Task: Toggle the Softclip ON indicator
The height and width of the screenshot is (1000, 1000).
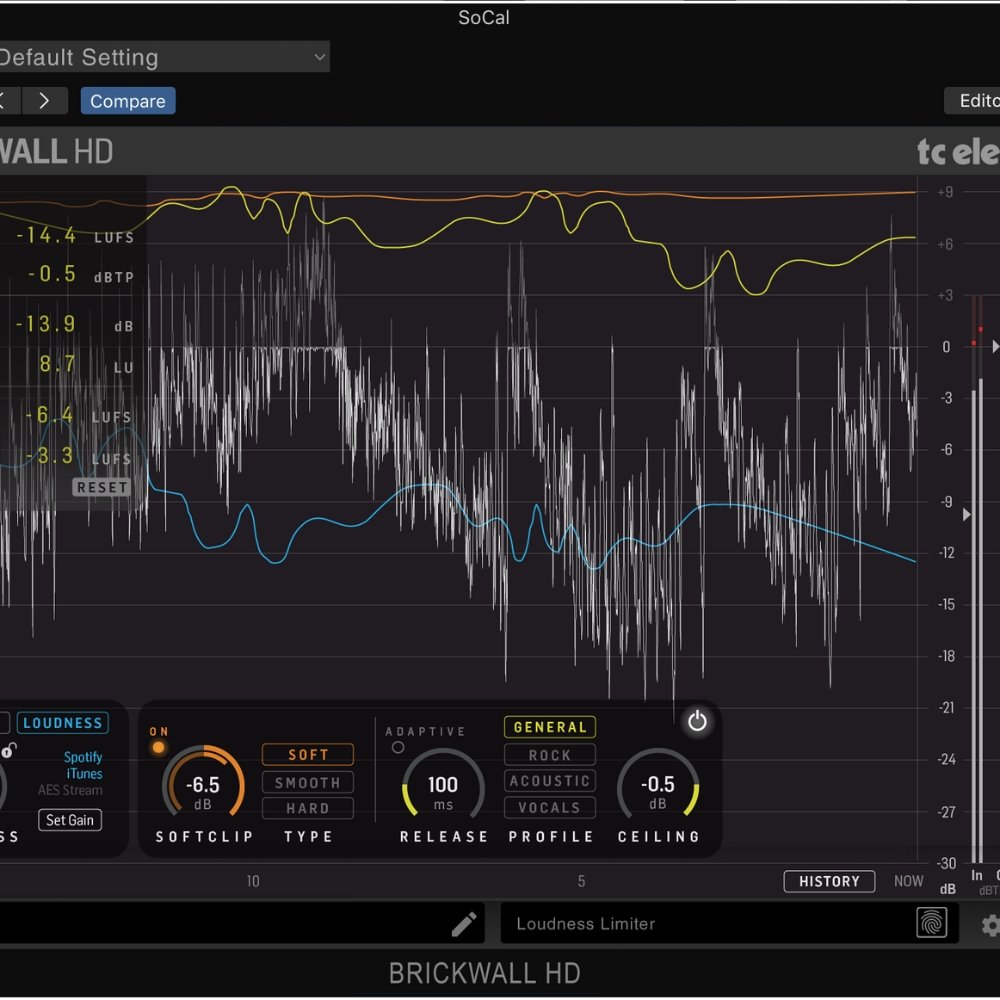Action: 158,747
